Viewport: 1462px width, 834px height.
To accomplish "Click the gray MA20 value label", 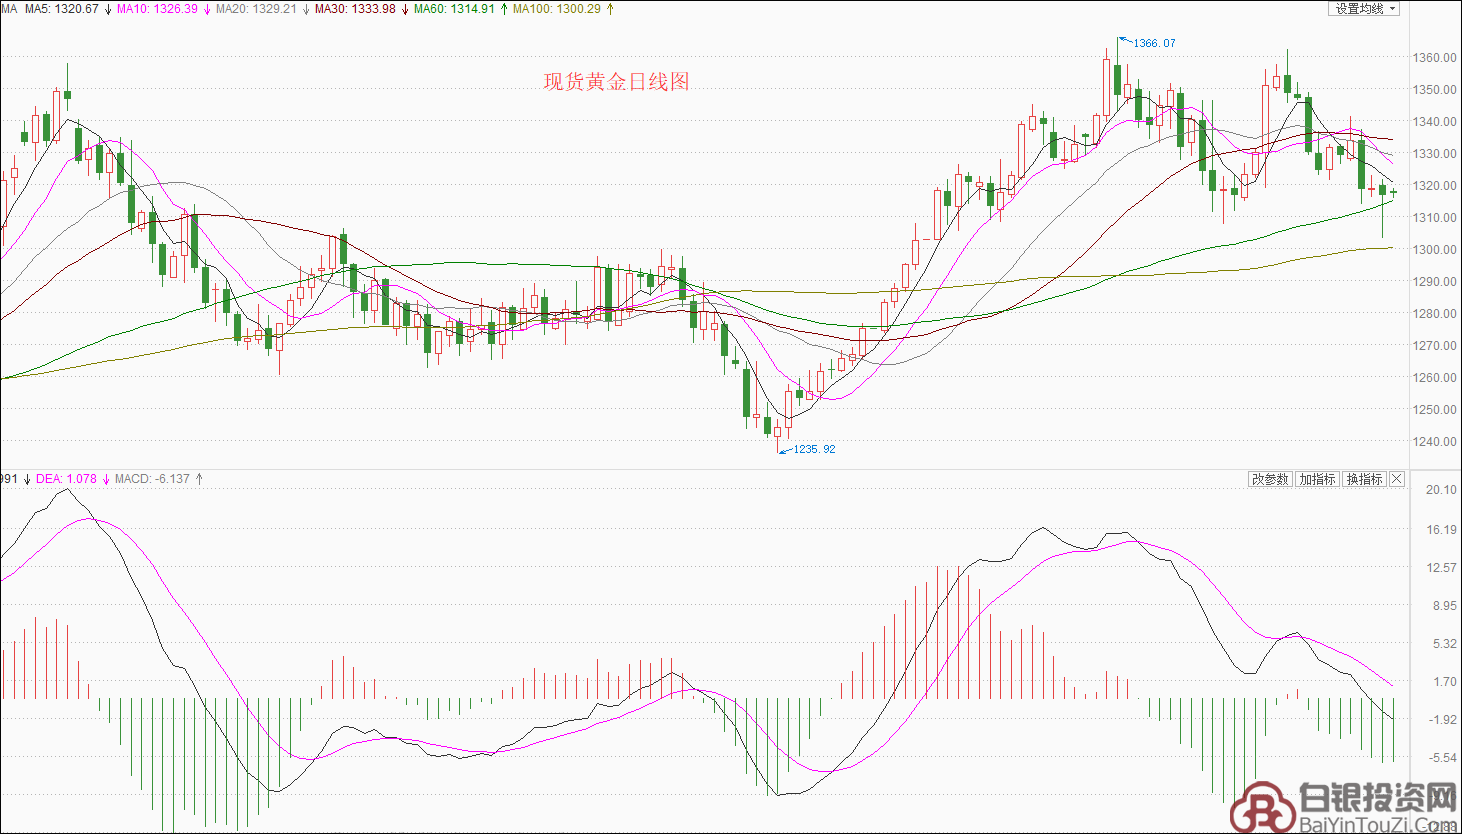I will pyautogui.click(x=256, y=9).
